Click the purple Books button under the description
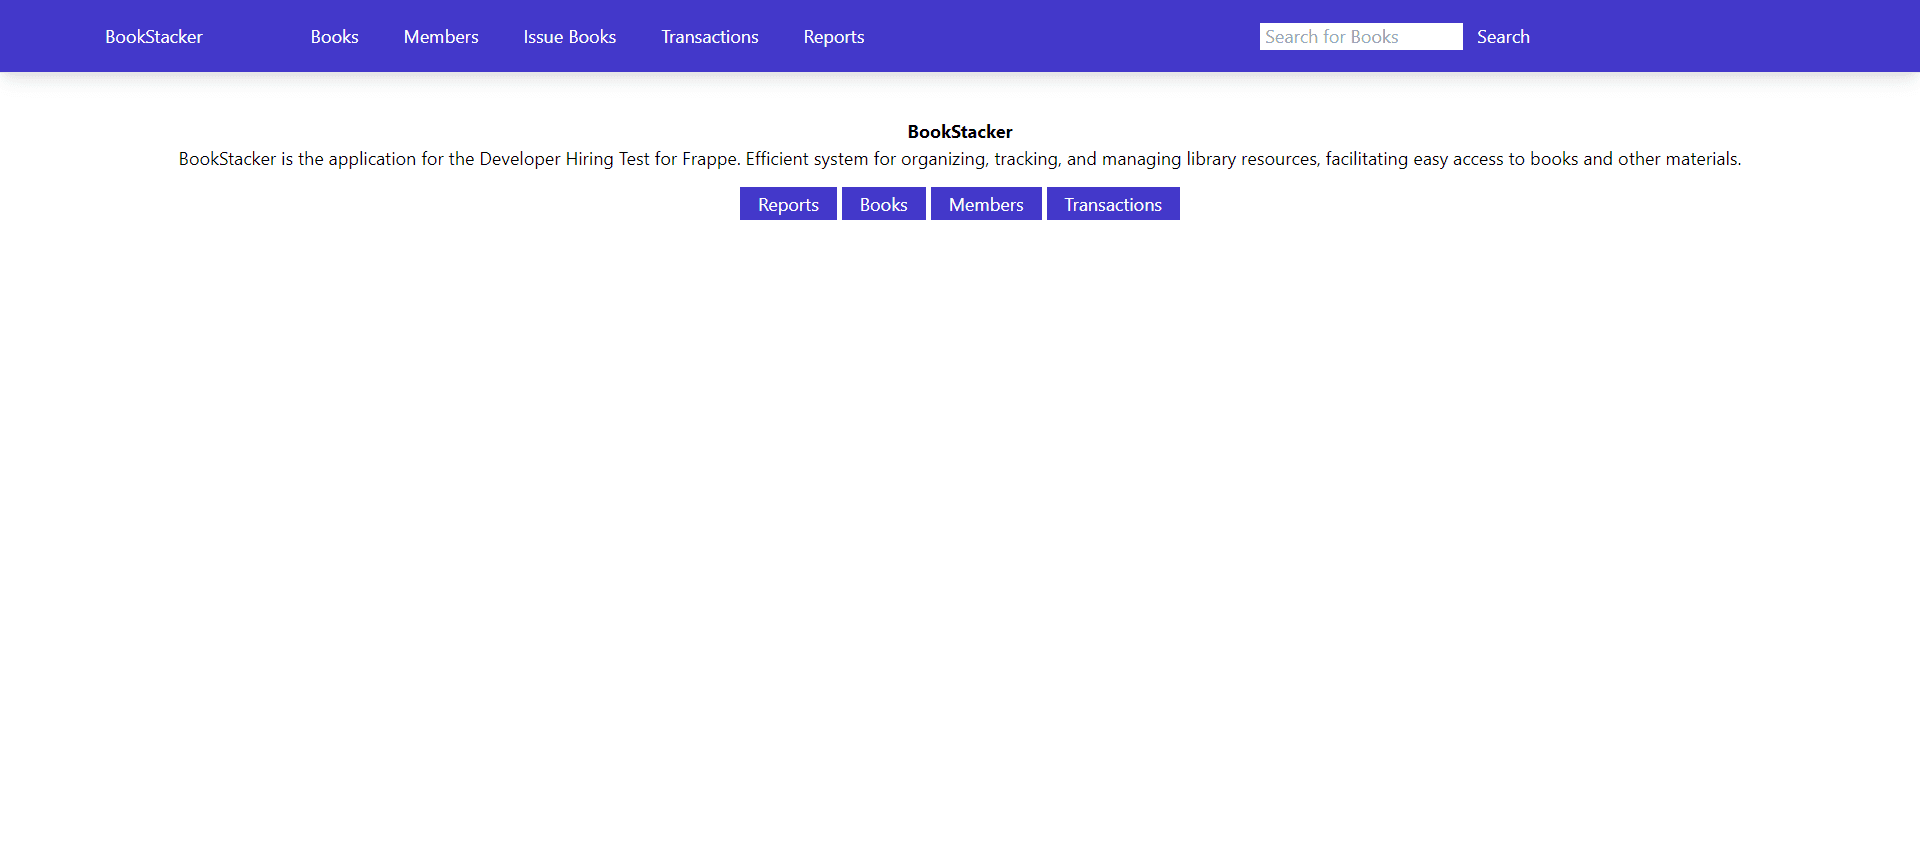Screen dimensions: 1920x868 point(883,204)
